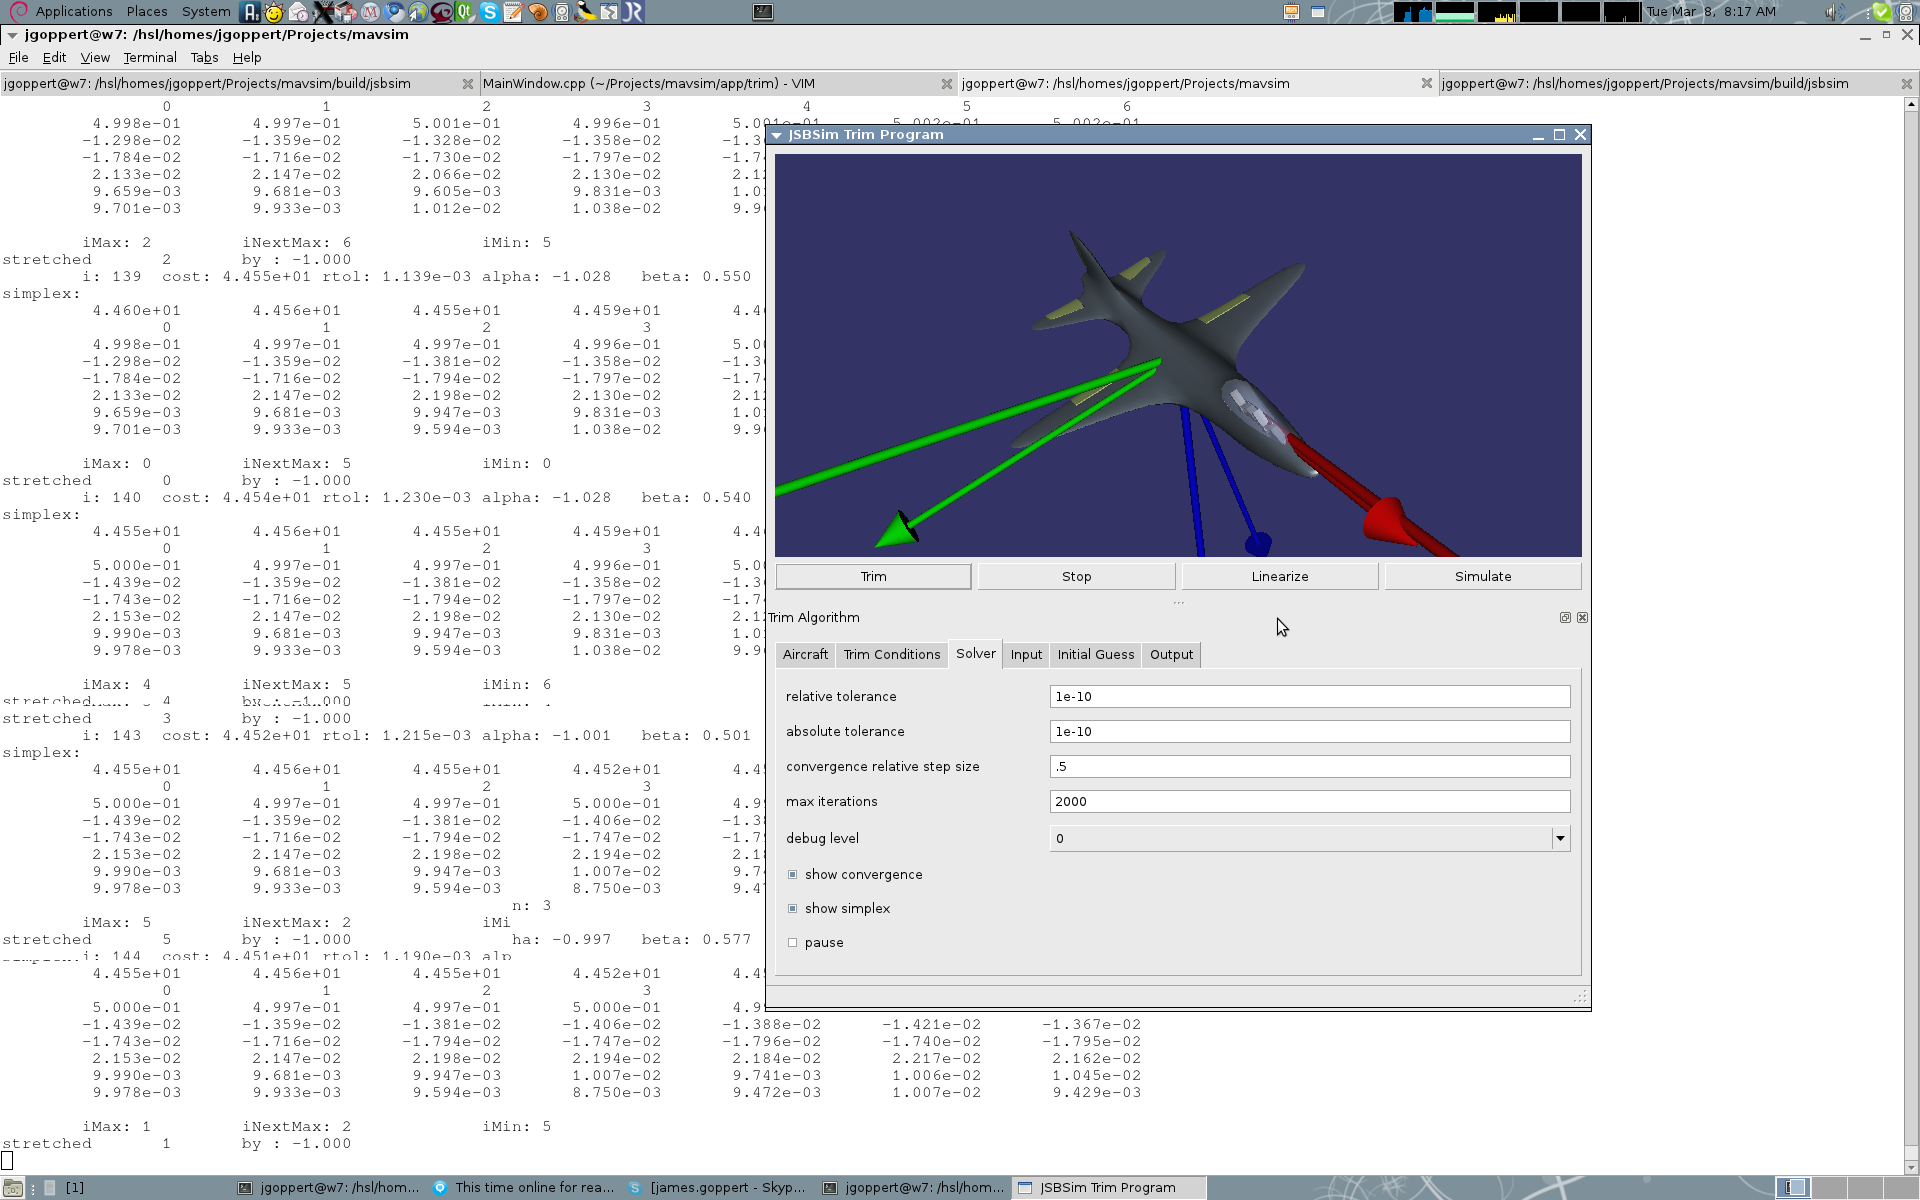Click the Stop button
This screenshot has width=1920, height=1200.
(x=1076, y=577)
